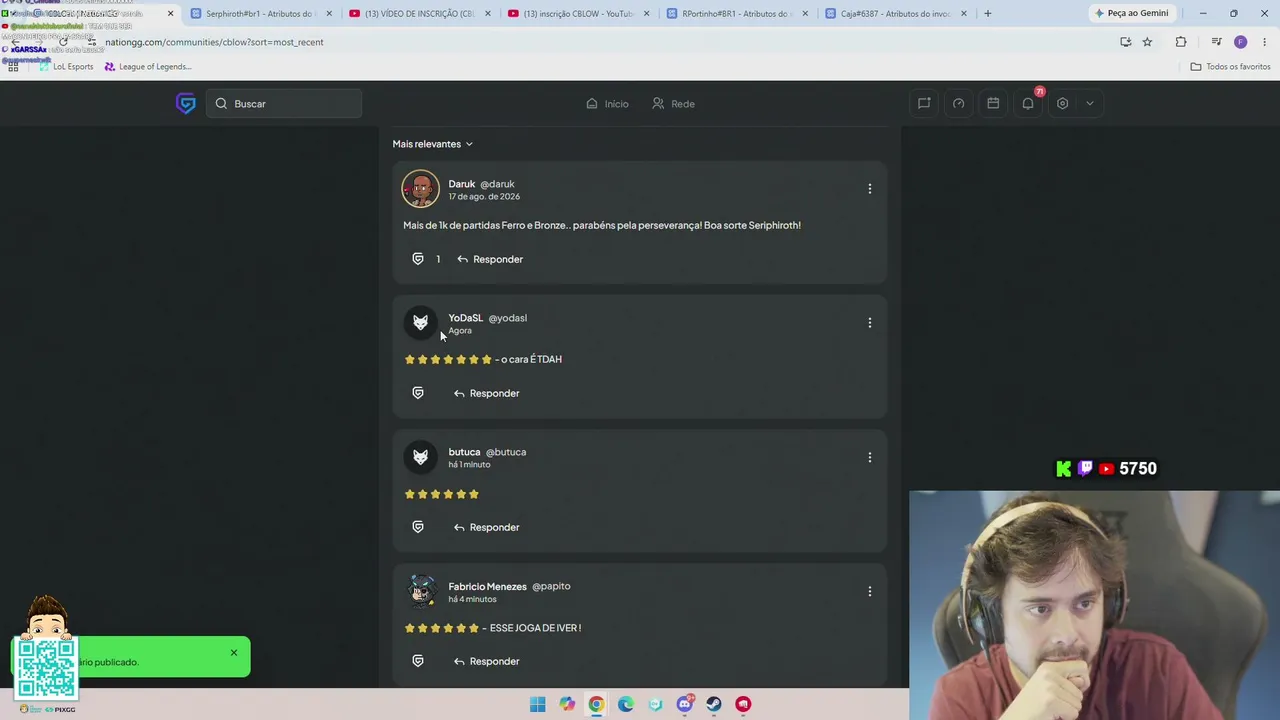Go to Rede in the navigation

pyautogui.click(x=673, y=104)
